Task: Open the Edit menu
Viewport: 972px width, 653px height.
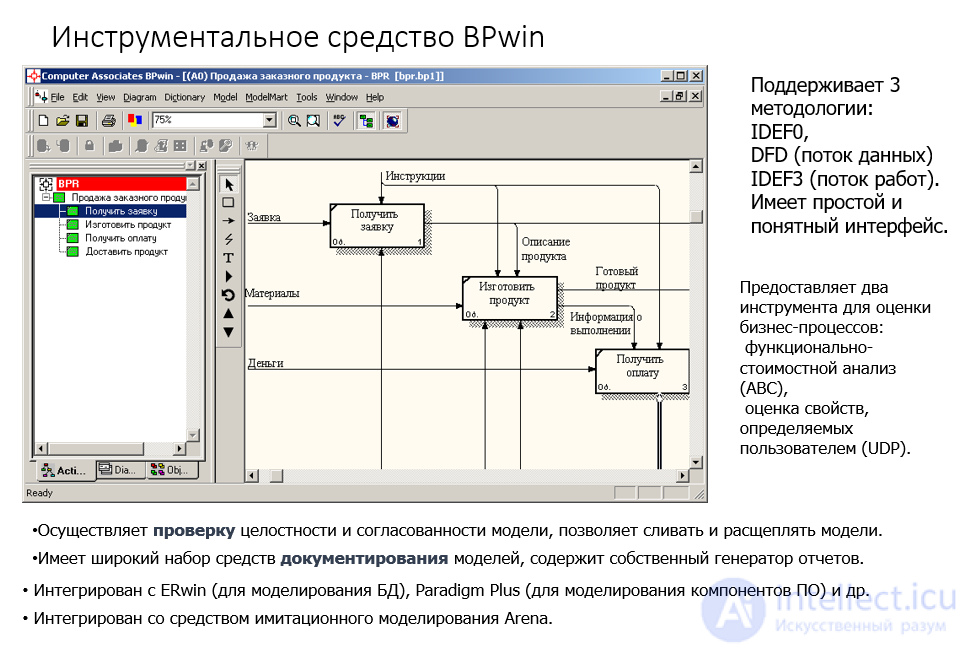Action: pyautogui.click(x=80, y=97)
